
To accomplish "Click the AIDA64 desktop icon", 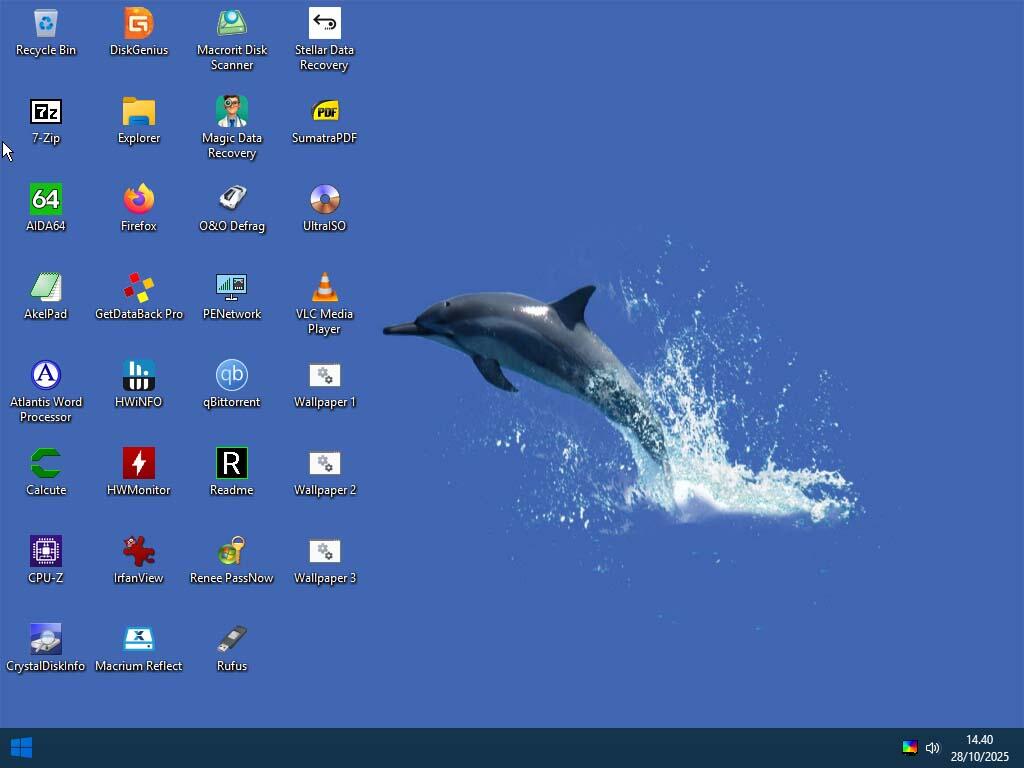I will [46, 200].
